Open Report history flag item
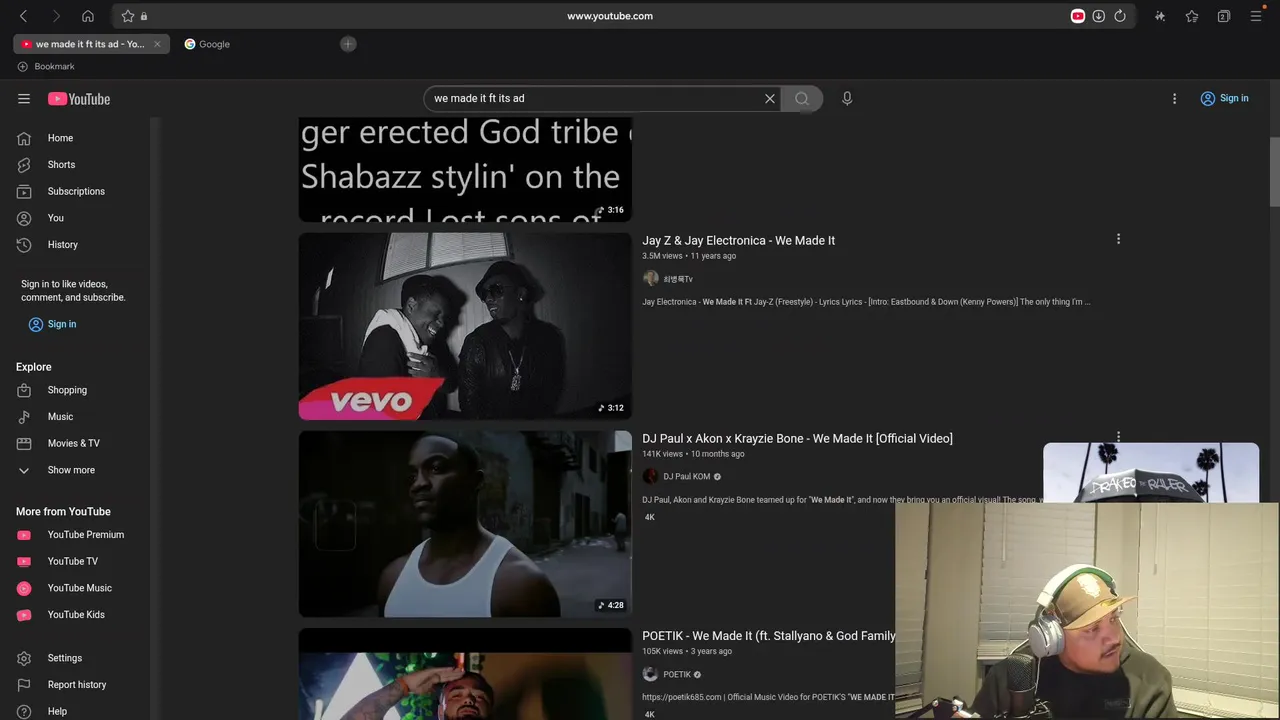 coord(76,685)
